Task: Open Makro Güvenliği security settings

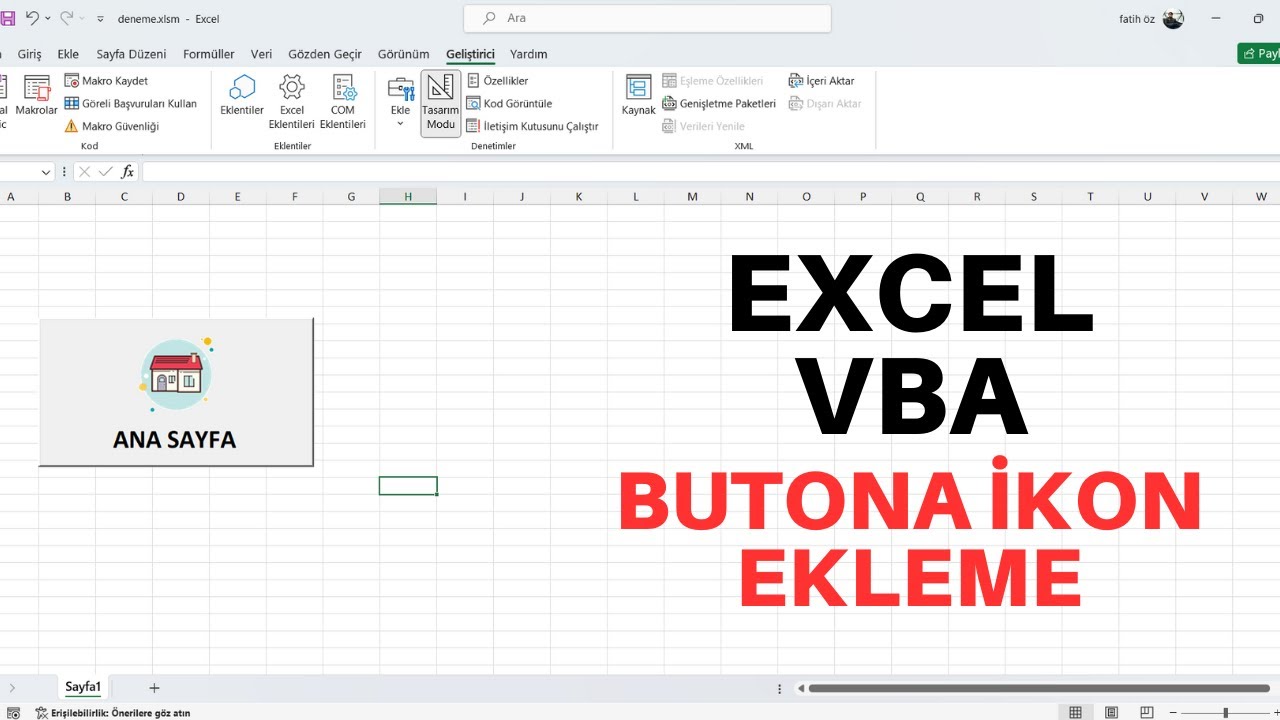Action: click(112, 126)
